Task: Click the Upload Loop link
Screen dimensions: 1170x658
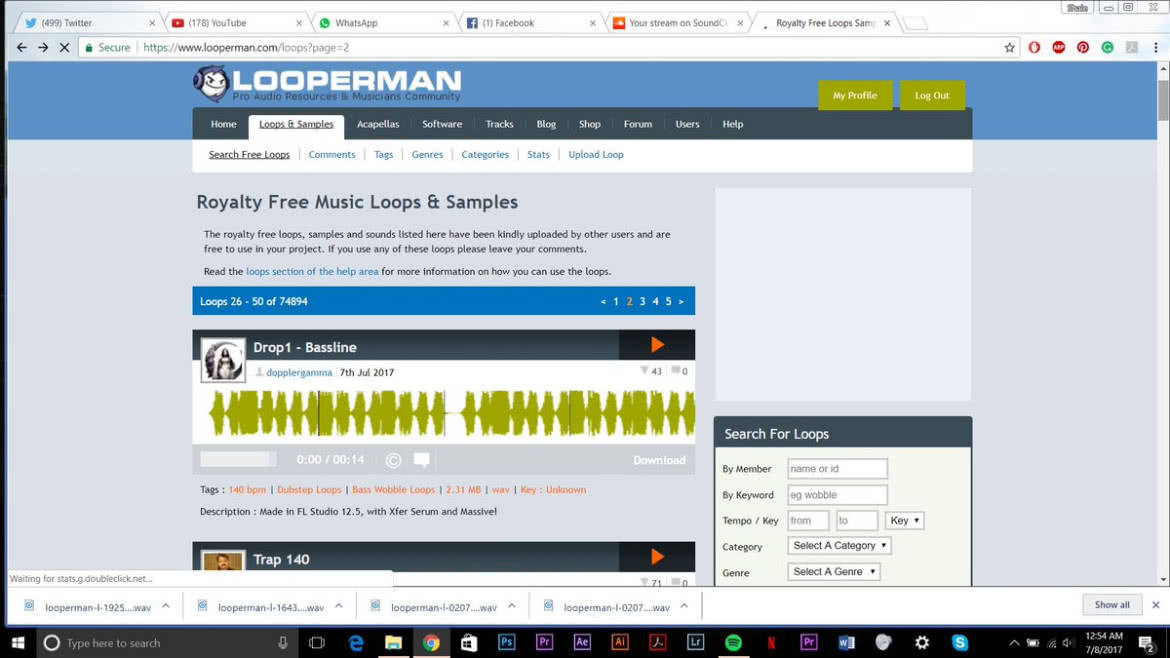Action: point(596,154)
